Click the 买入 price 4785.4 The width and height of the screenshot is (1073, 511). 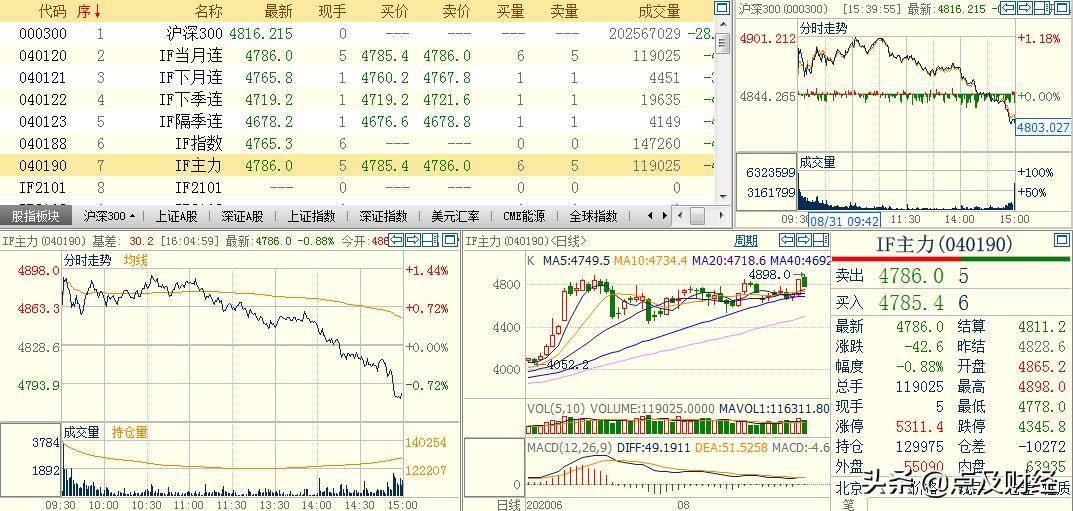[911, 302]
